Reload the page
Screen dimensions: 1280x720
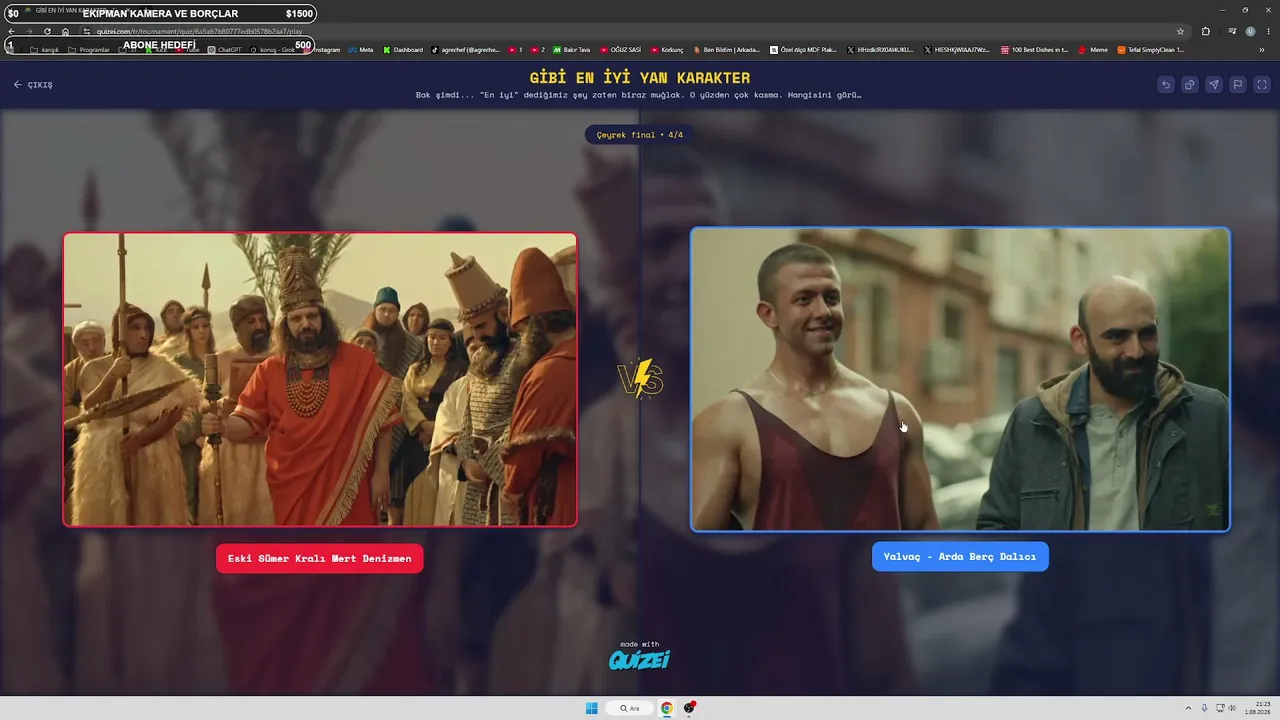tap(47, 31)
